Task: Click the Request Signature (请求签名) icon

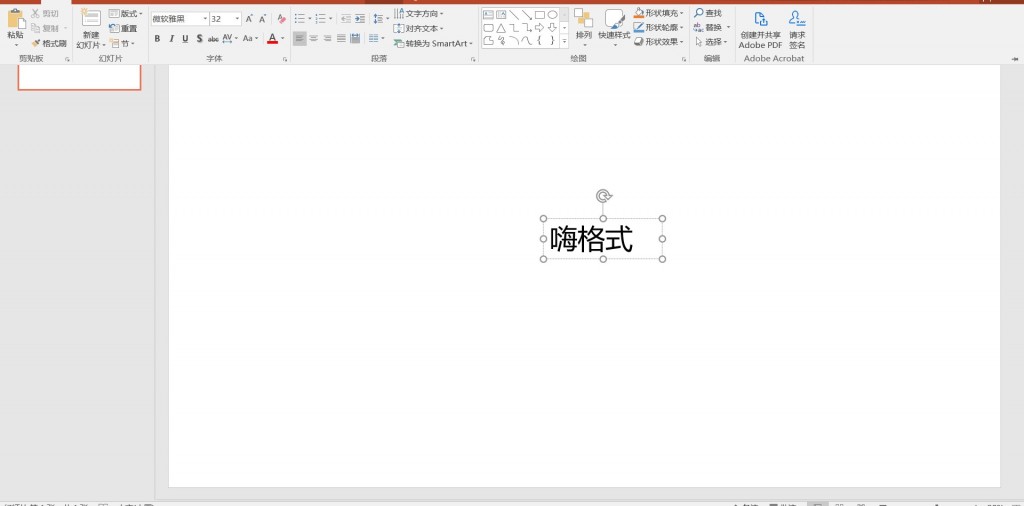Action: 797,19
